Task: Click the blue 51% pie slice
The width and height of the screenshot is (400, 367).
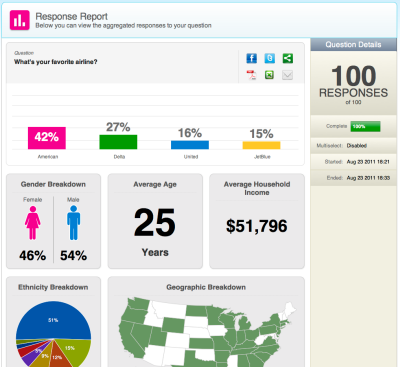Action: point(53,320)
